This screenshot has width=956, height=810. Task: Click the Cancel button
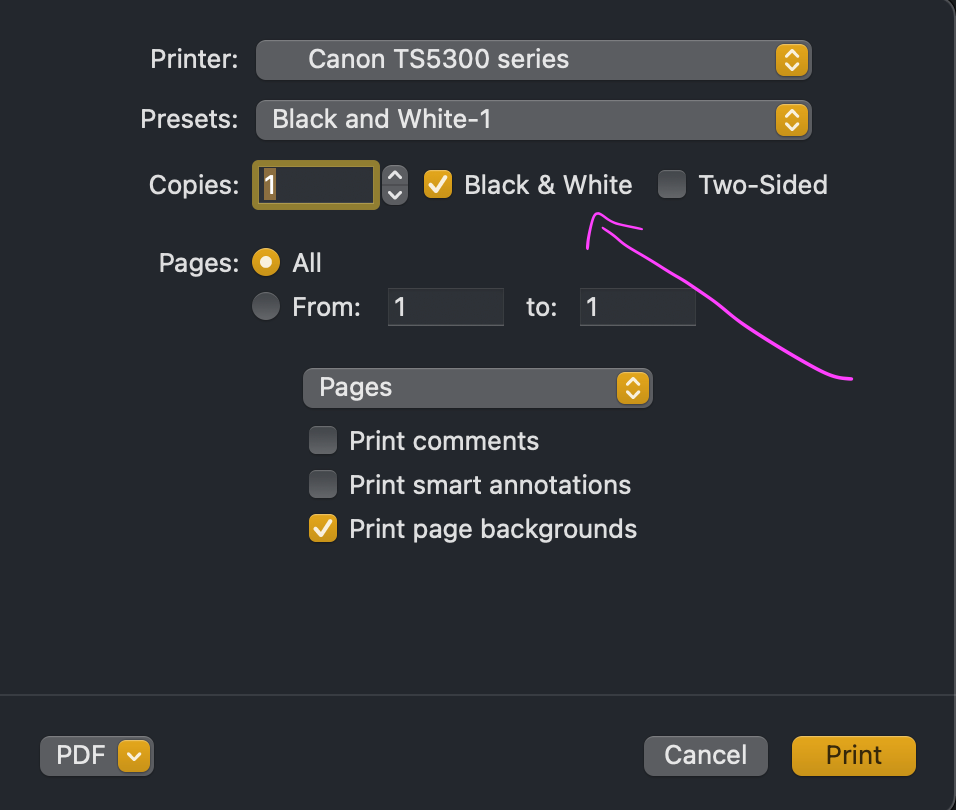point(706,756)
